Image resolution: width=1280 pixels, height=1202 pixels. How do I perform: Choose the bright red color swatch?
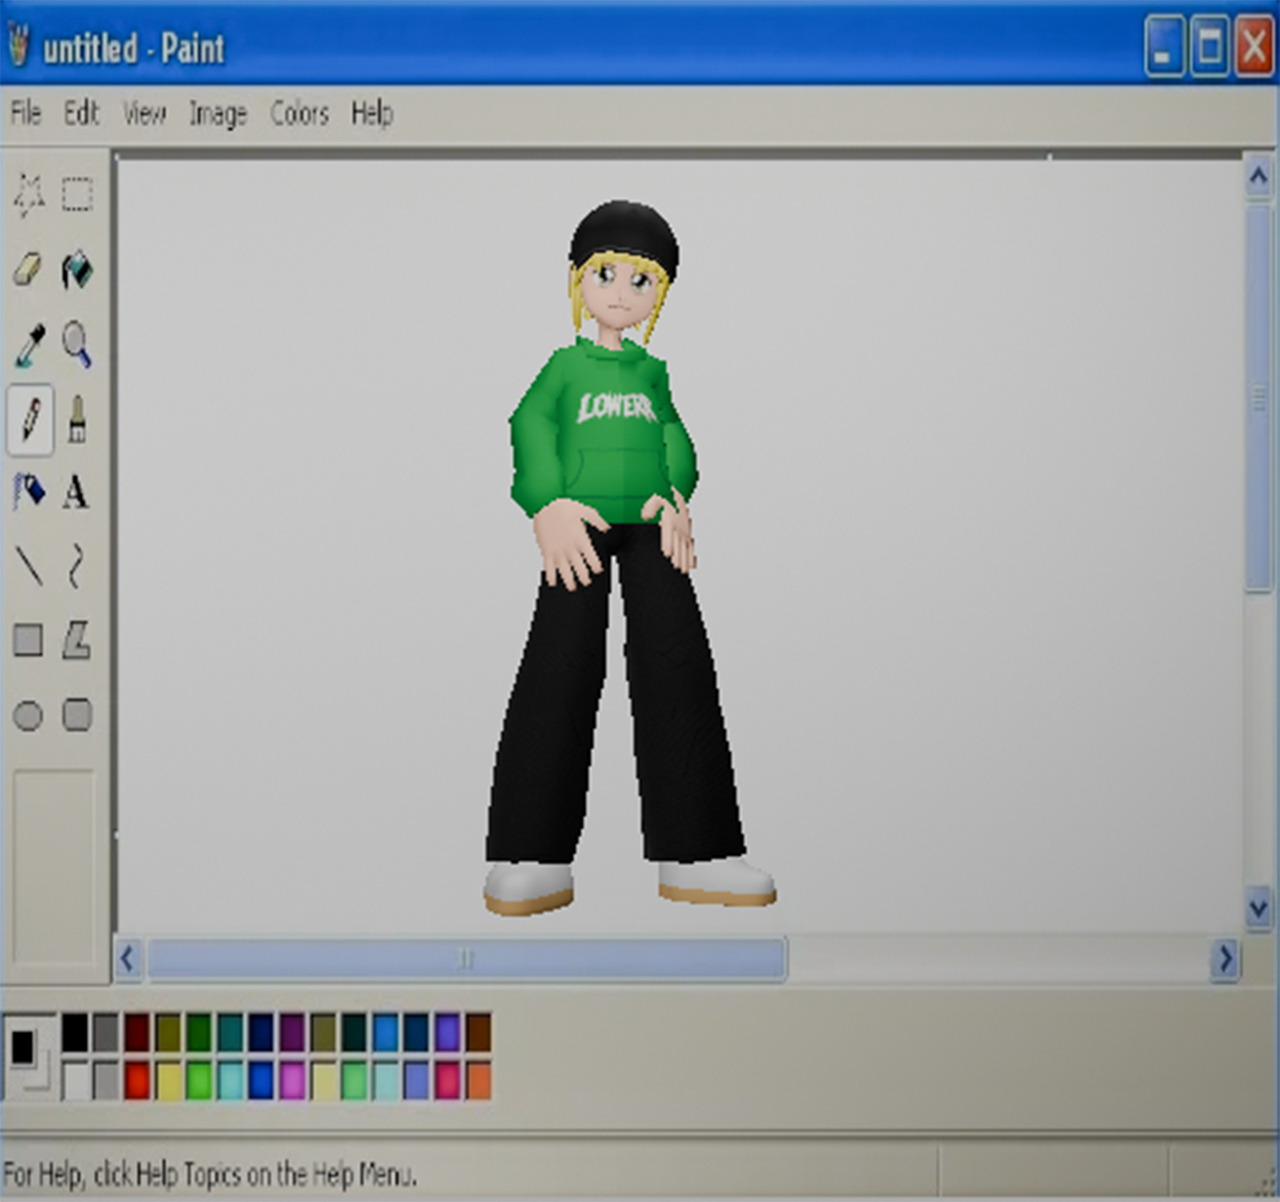pos(137,1081)
